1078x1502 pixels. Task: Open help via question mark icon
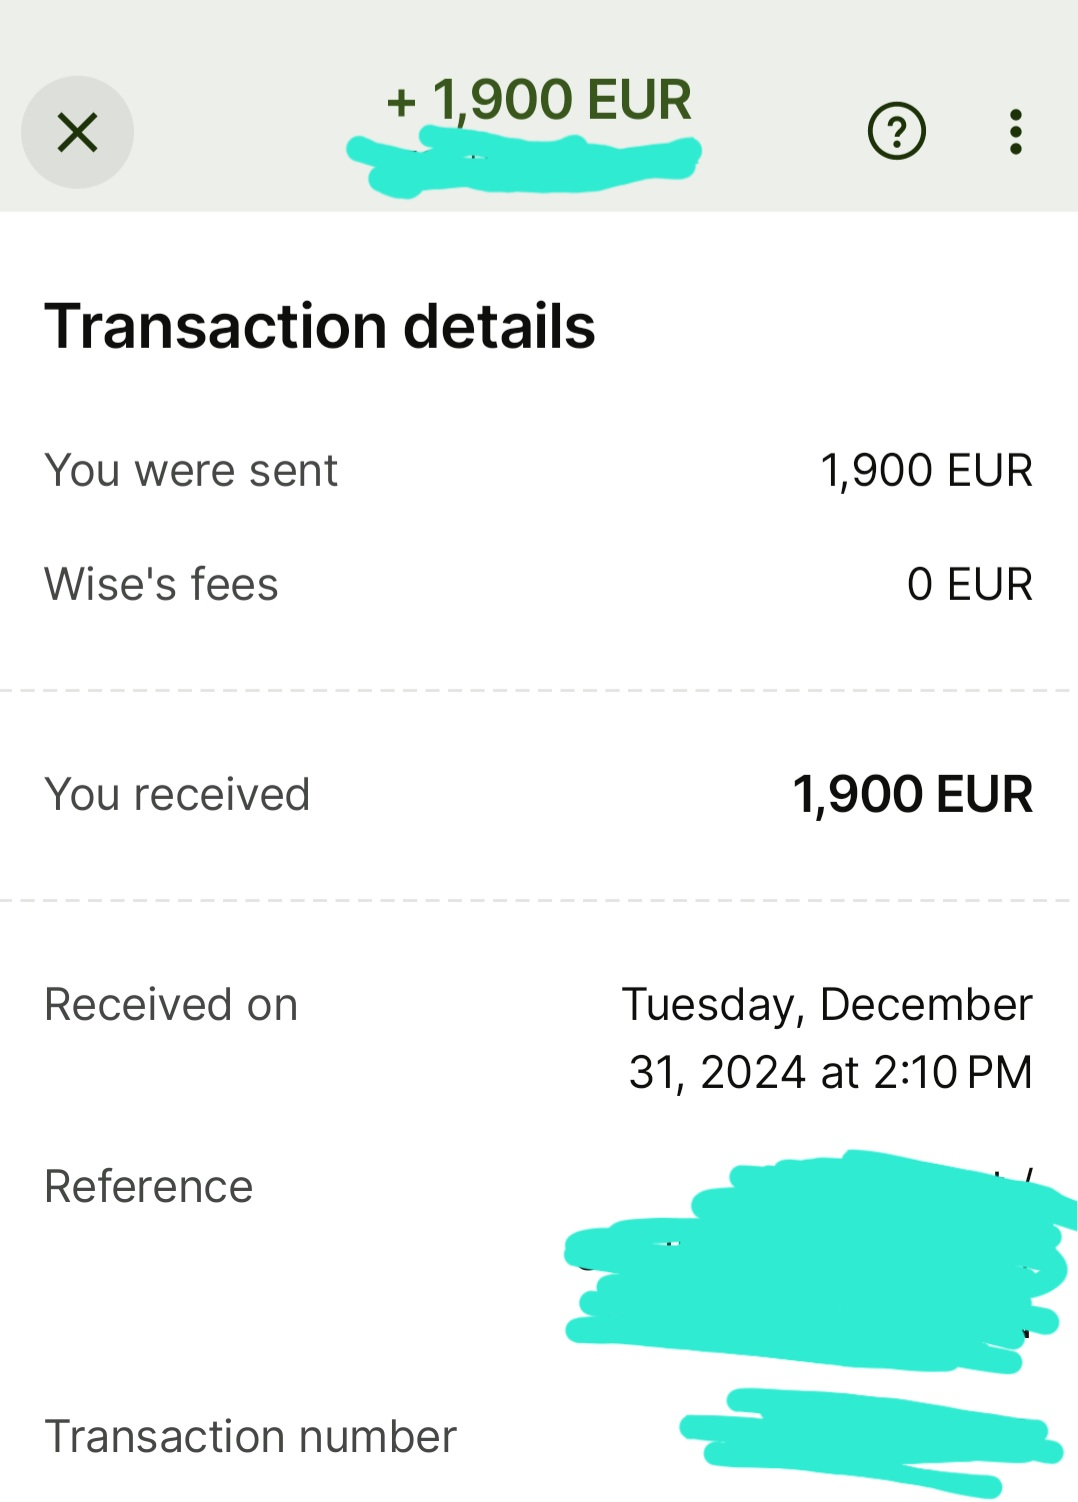tap(896, 131)
